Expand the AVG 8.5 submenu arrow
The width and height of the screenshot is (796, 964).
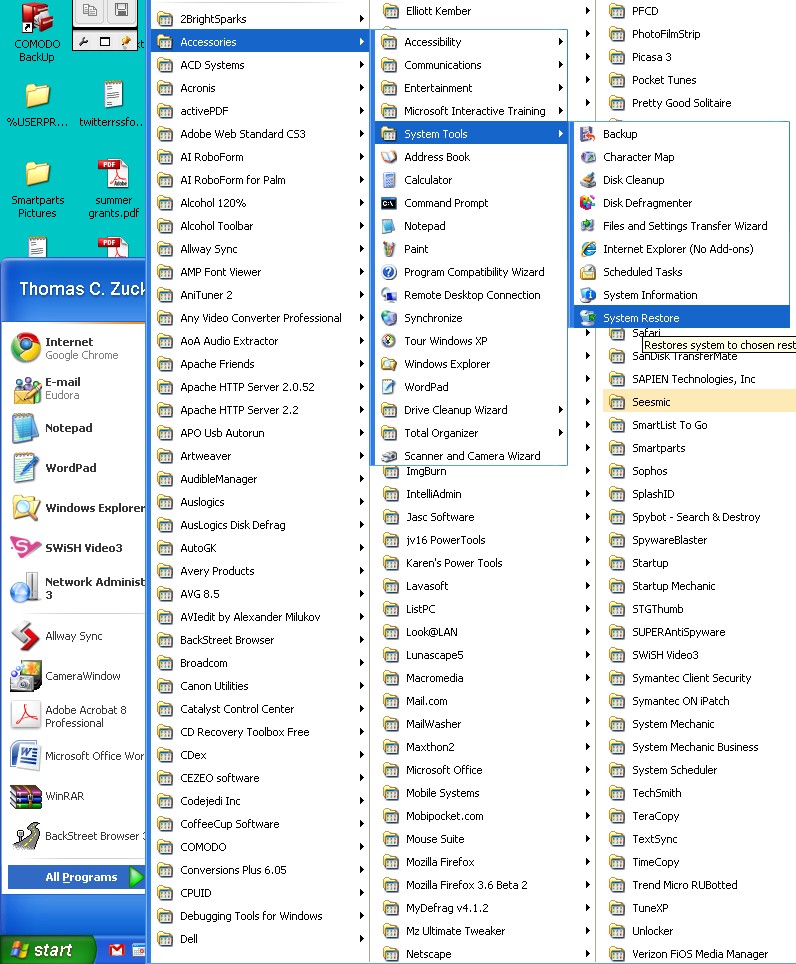[x=361, y=594]
